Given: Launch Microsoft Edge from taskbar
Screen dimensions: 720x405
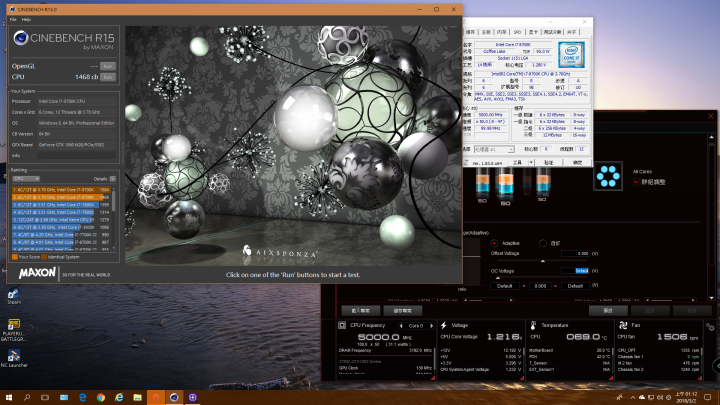Looking at the screenshot, I should 82,397.
